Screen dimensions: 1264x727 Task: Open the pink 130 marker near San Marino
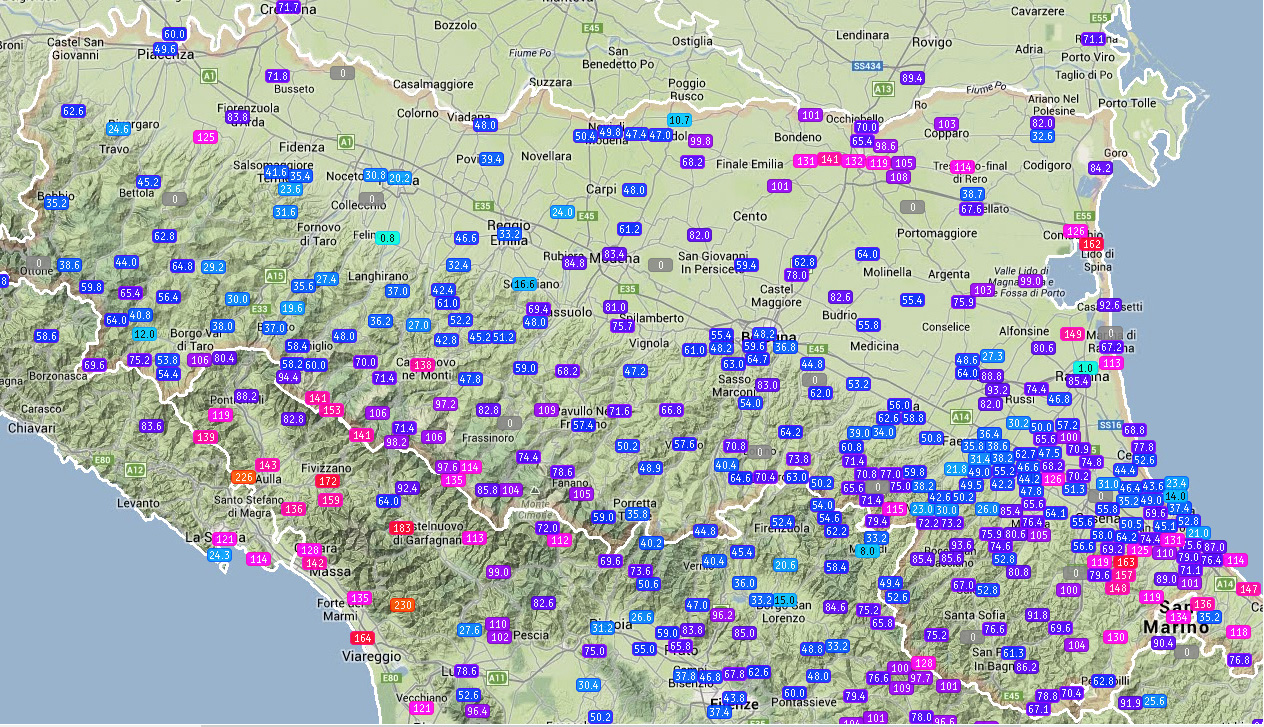(x=1117, y=637)
